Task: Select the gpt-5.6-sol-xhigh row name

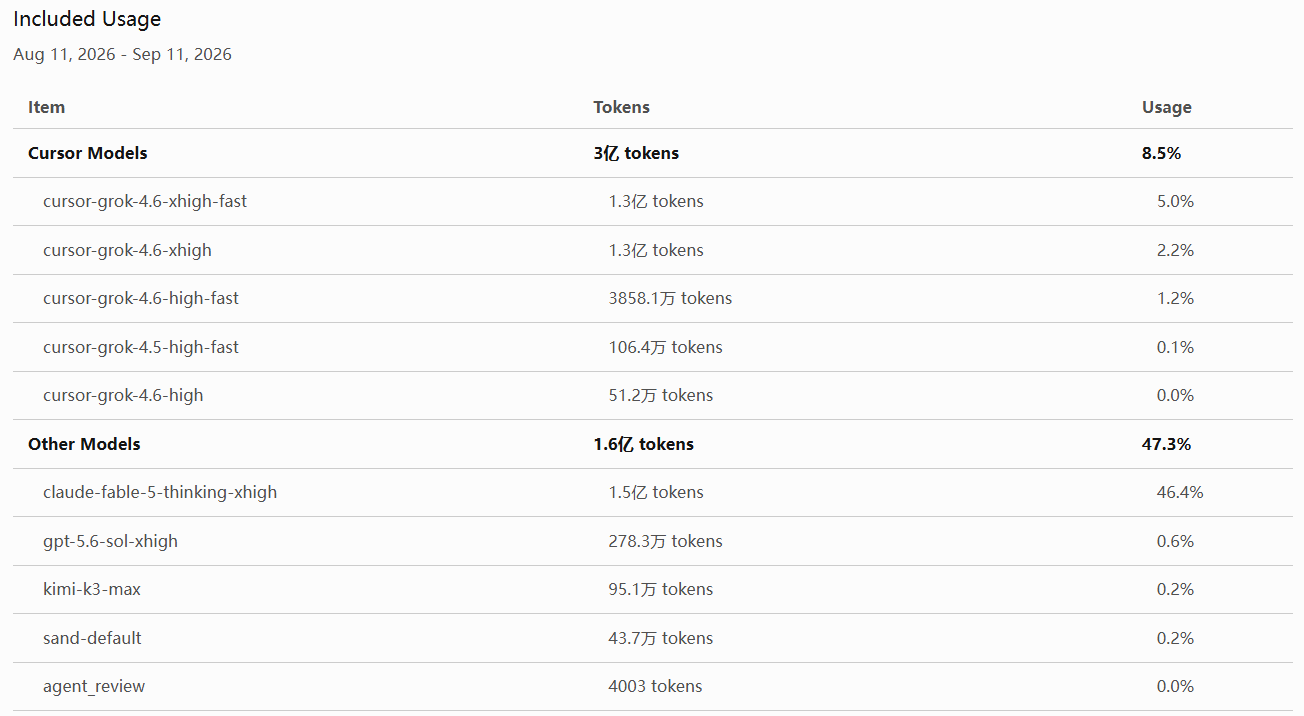Action: [x=110, y=541]
